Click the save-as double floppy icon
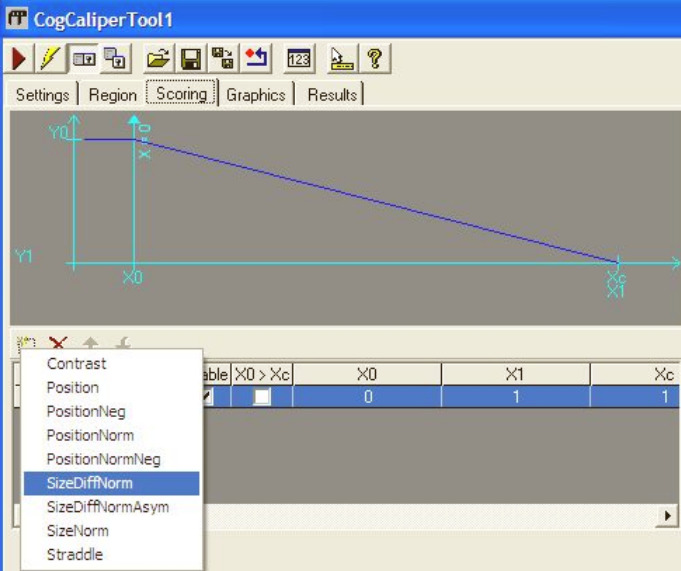This screenshot has height=571, width=681. pos(223,58)
